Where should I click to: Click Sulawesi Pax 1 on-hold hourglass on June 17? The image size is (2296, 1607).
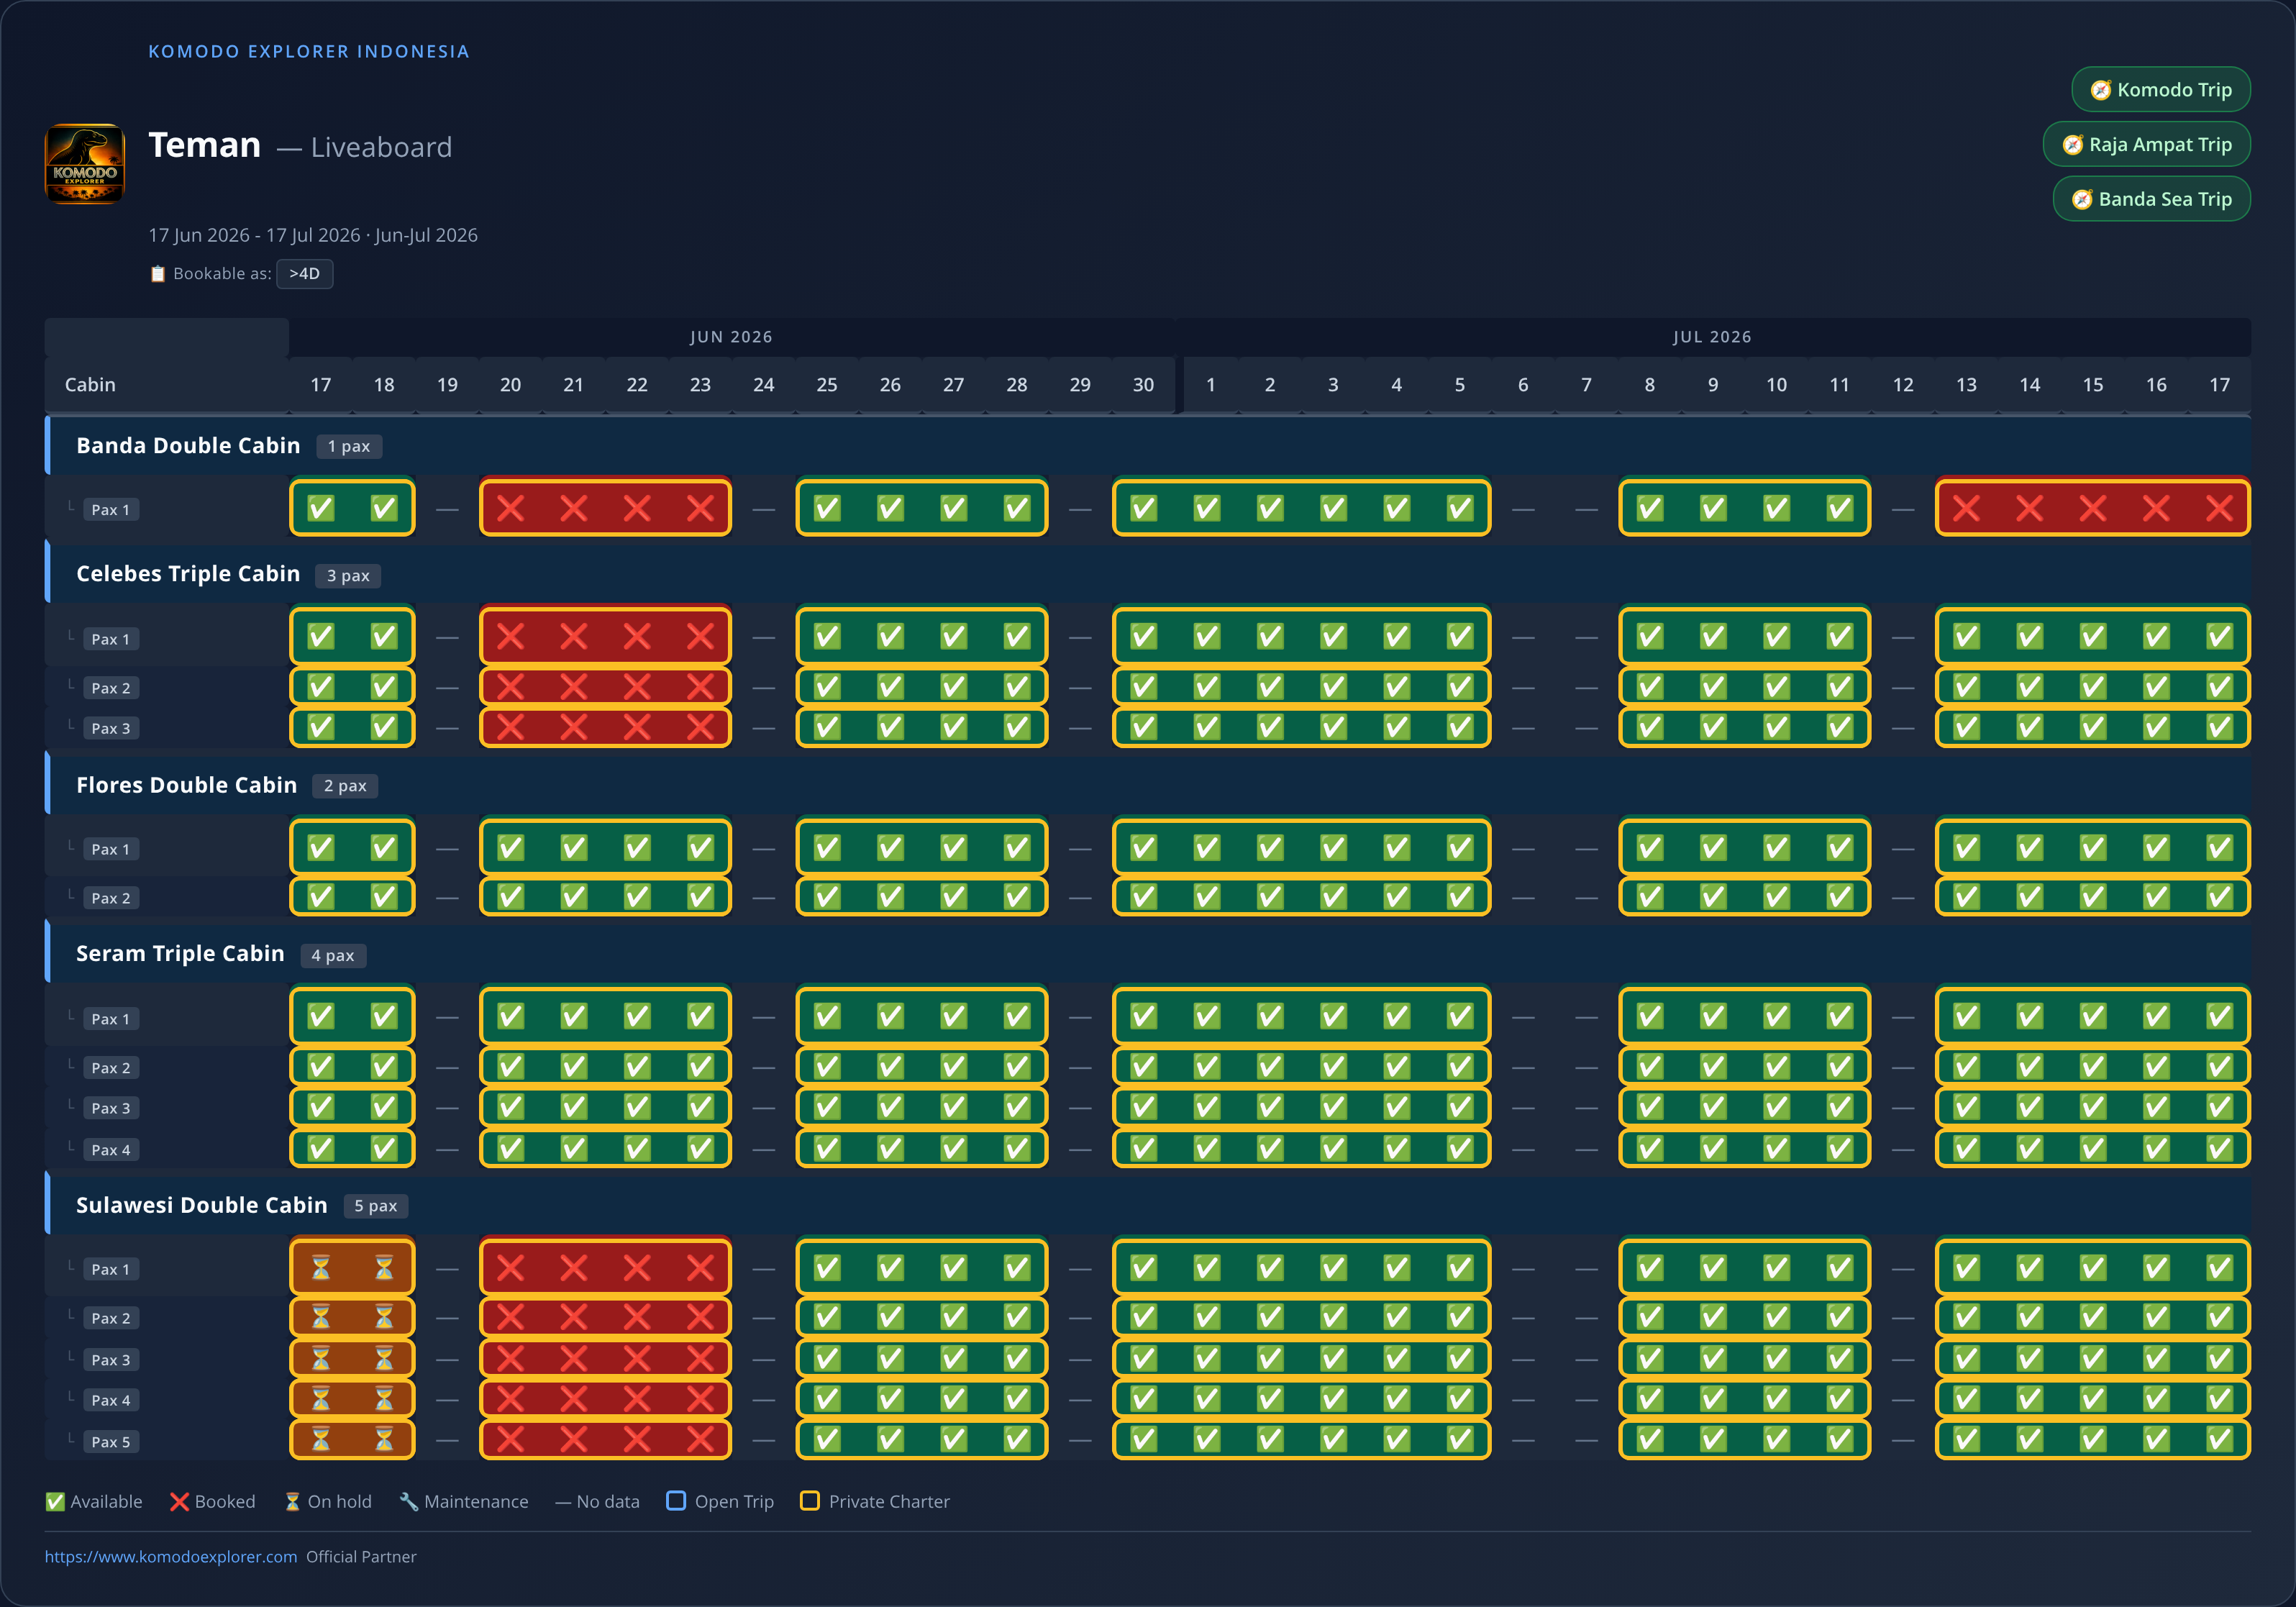[x=320, y=1269]
